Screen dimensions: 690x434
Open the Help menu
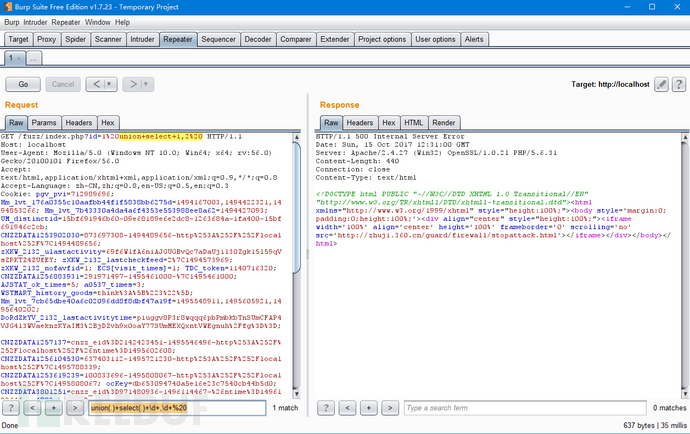[122, 22]
